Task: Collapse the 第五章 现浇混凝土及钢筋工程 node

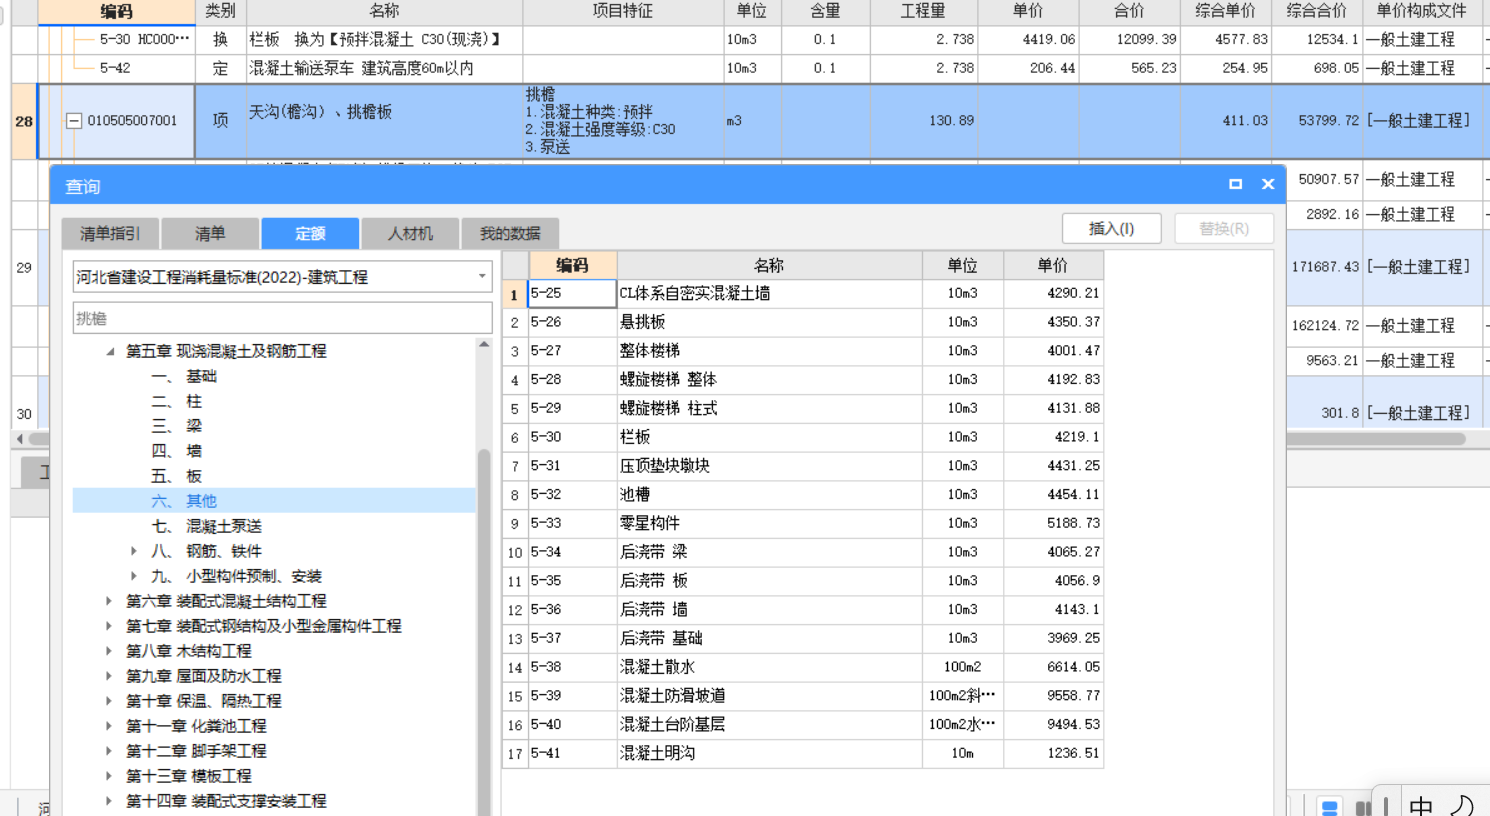Action: [x=110, y=351]
